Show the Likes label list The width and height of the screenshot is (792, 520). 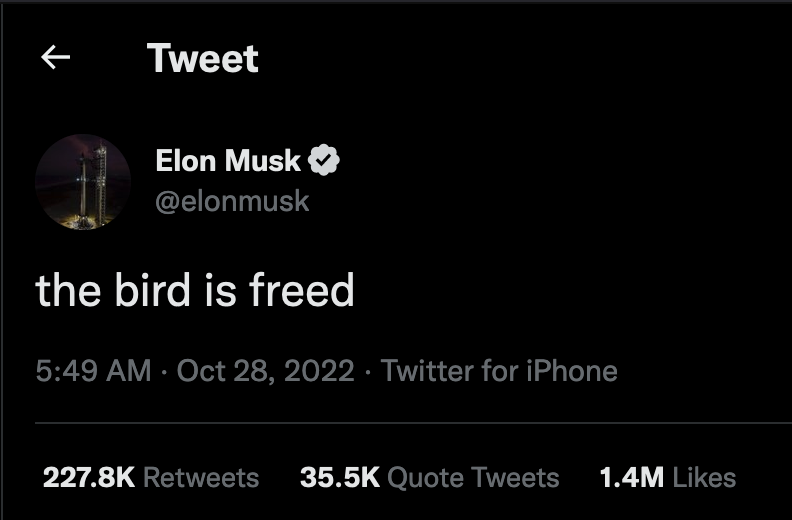(x=704, y=477)
